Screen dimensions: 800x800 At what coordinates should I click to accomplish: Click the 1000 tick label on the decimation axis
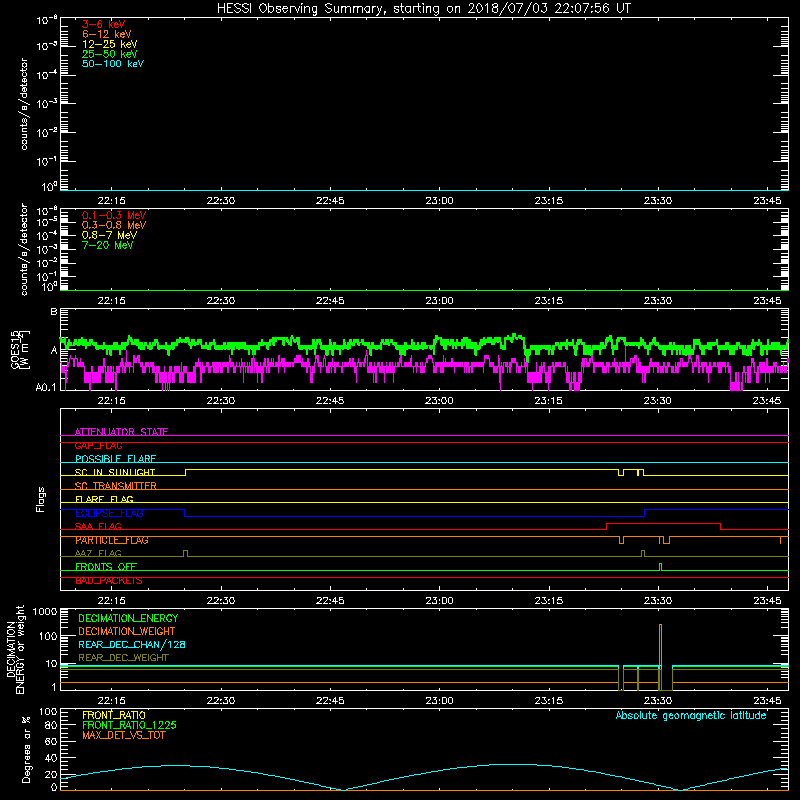[44, 612]
